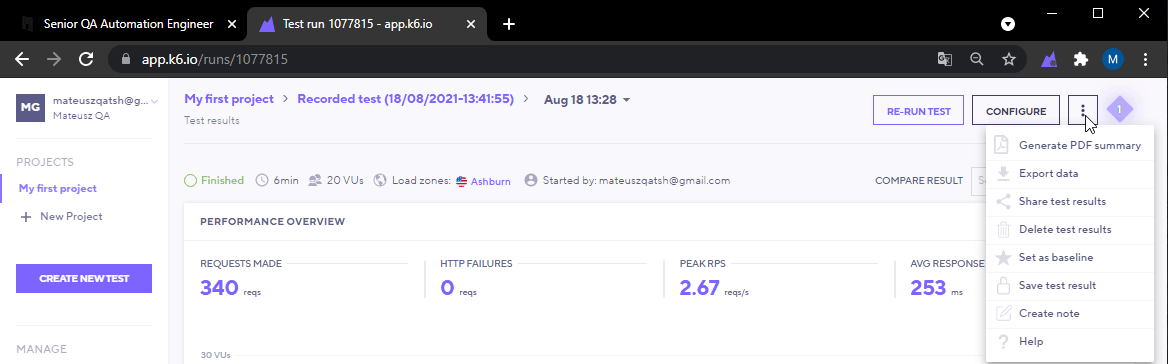
Task: Select My first project in sidebar
Action: point(58,188)
